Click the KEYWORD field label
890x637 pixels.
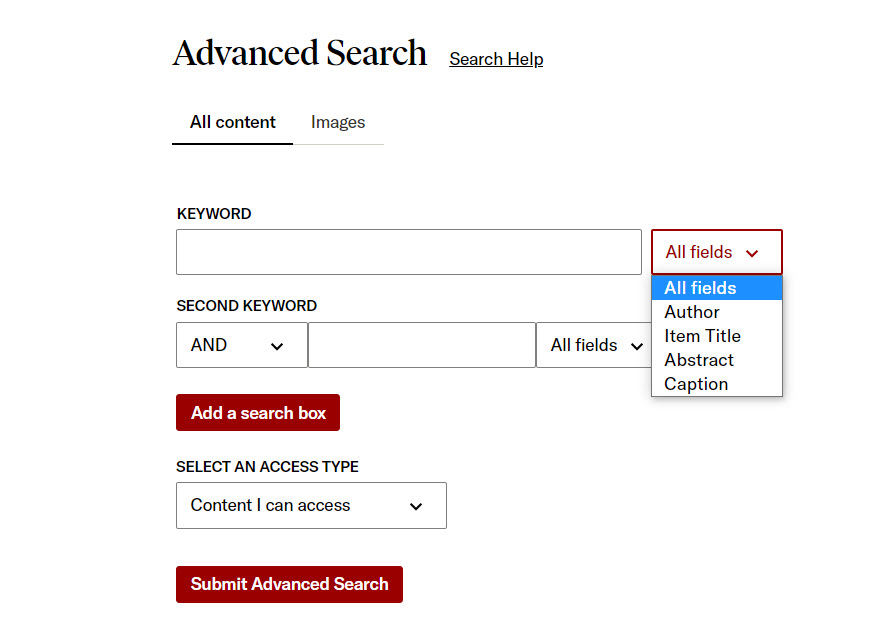(x=213, y=213)
